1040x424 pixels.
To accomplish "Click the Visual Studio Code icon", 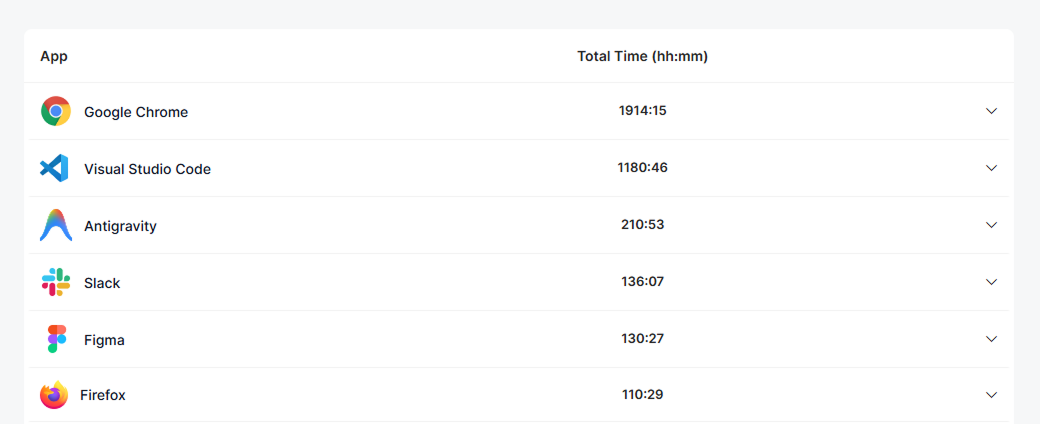I will pyautogui.click(x=54, y=168).
